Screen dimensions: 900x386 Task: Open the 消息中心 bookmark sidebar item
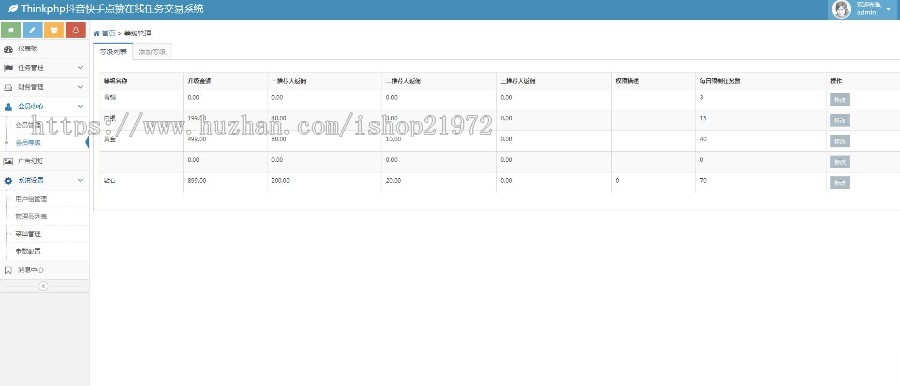(x=45, y=270)
